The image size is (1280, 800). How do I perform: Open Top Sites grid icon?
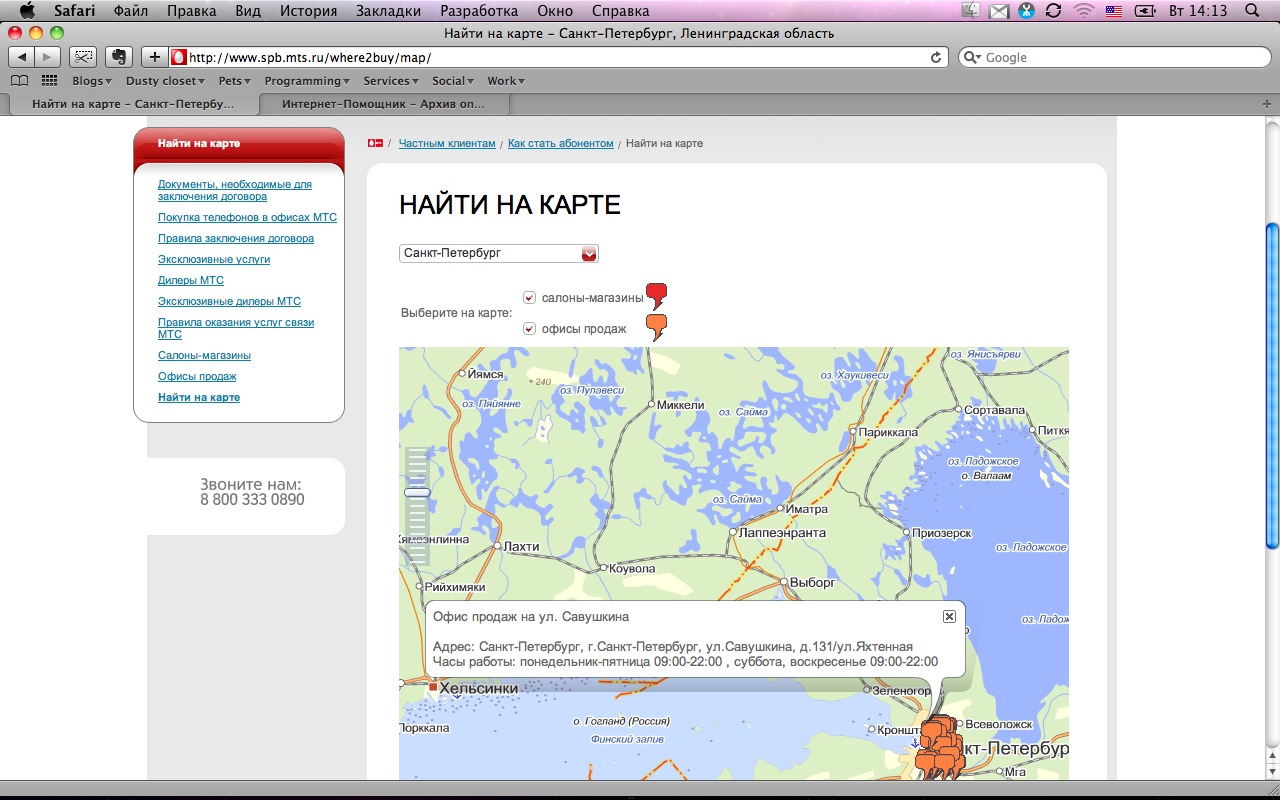coord(49,81)
